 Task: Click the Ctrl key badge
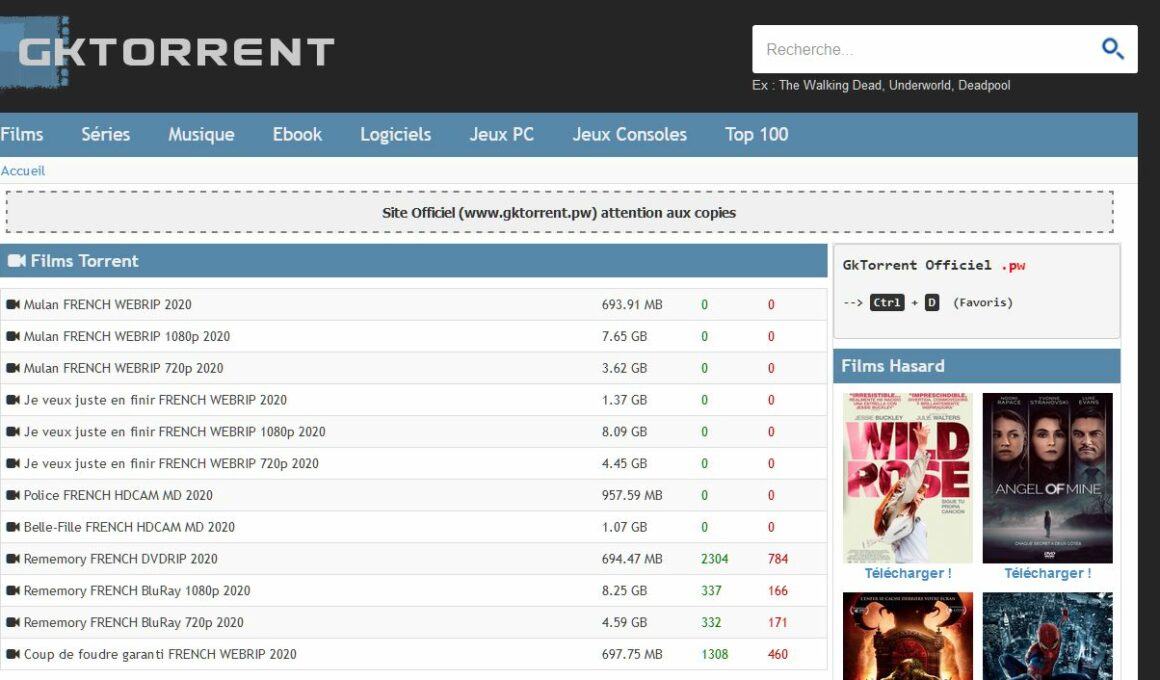pos(887,302)
